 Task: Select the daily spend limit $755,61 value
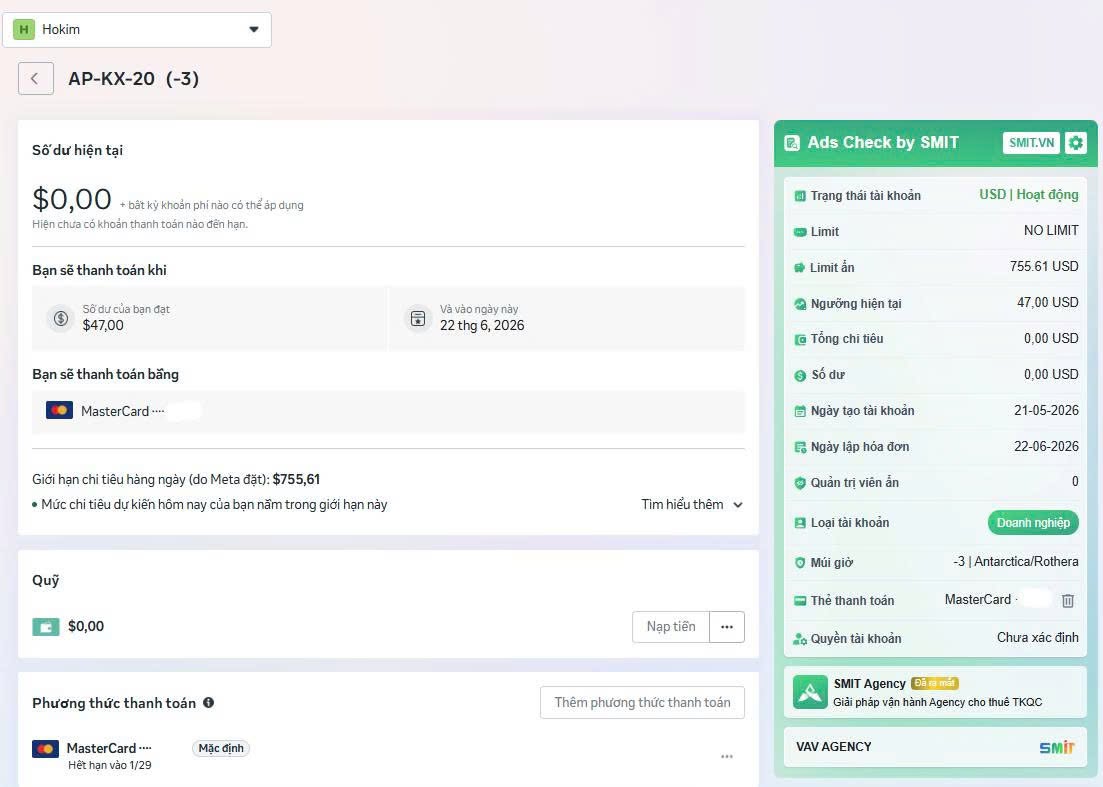coord(296,480)
